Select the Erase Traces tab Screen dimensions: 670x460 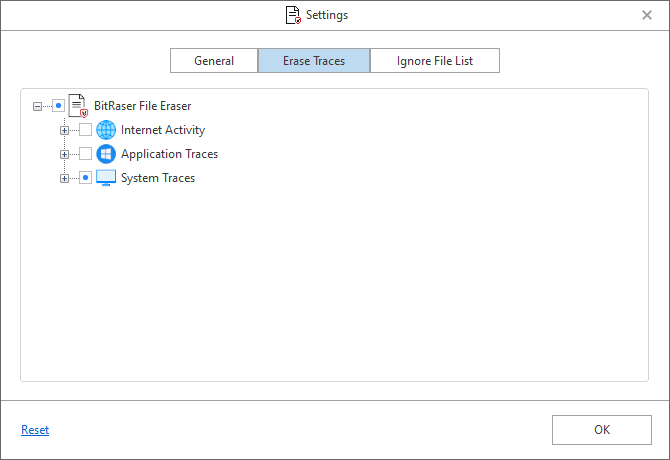pos(314,61)
